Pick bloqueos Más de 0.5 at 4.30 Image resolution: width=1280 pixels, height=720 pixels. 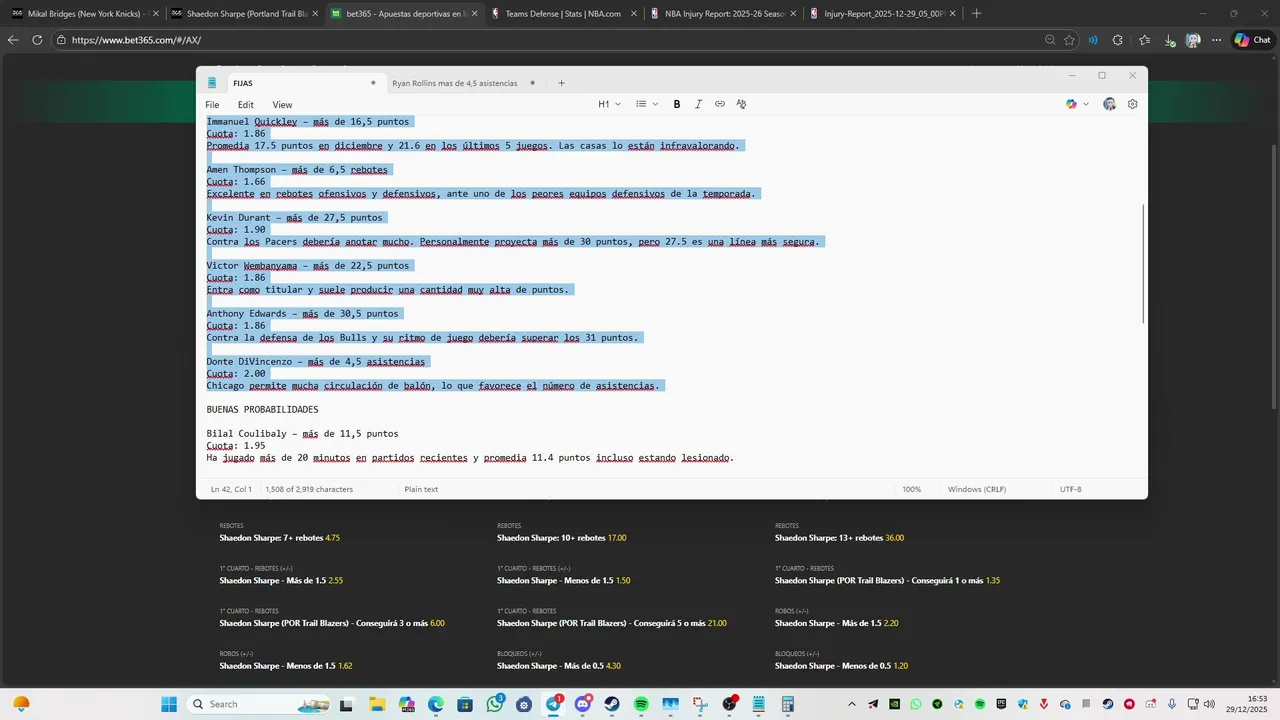559,666
